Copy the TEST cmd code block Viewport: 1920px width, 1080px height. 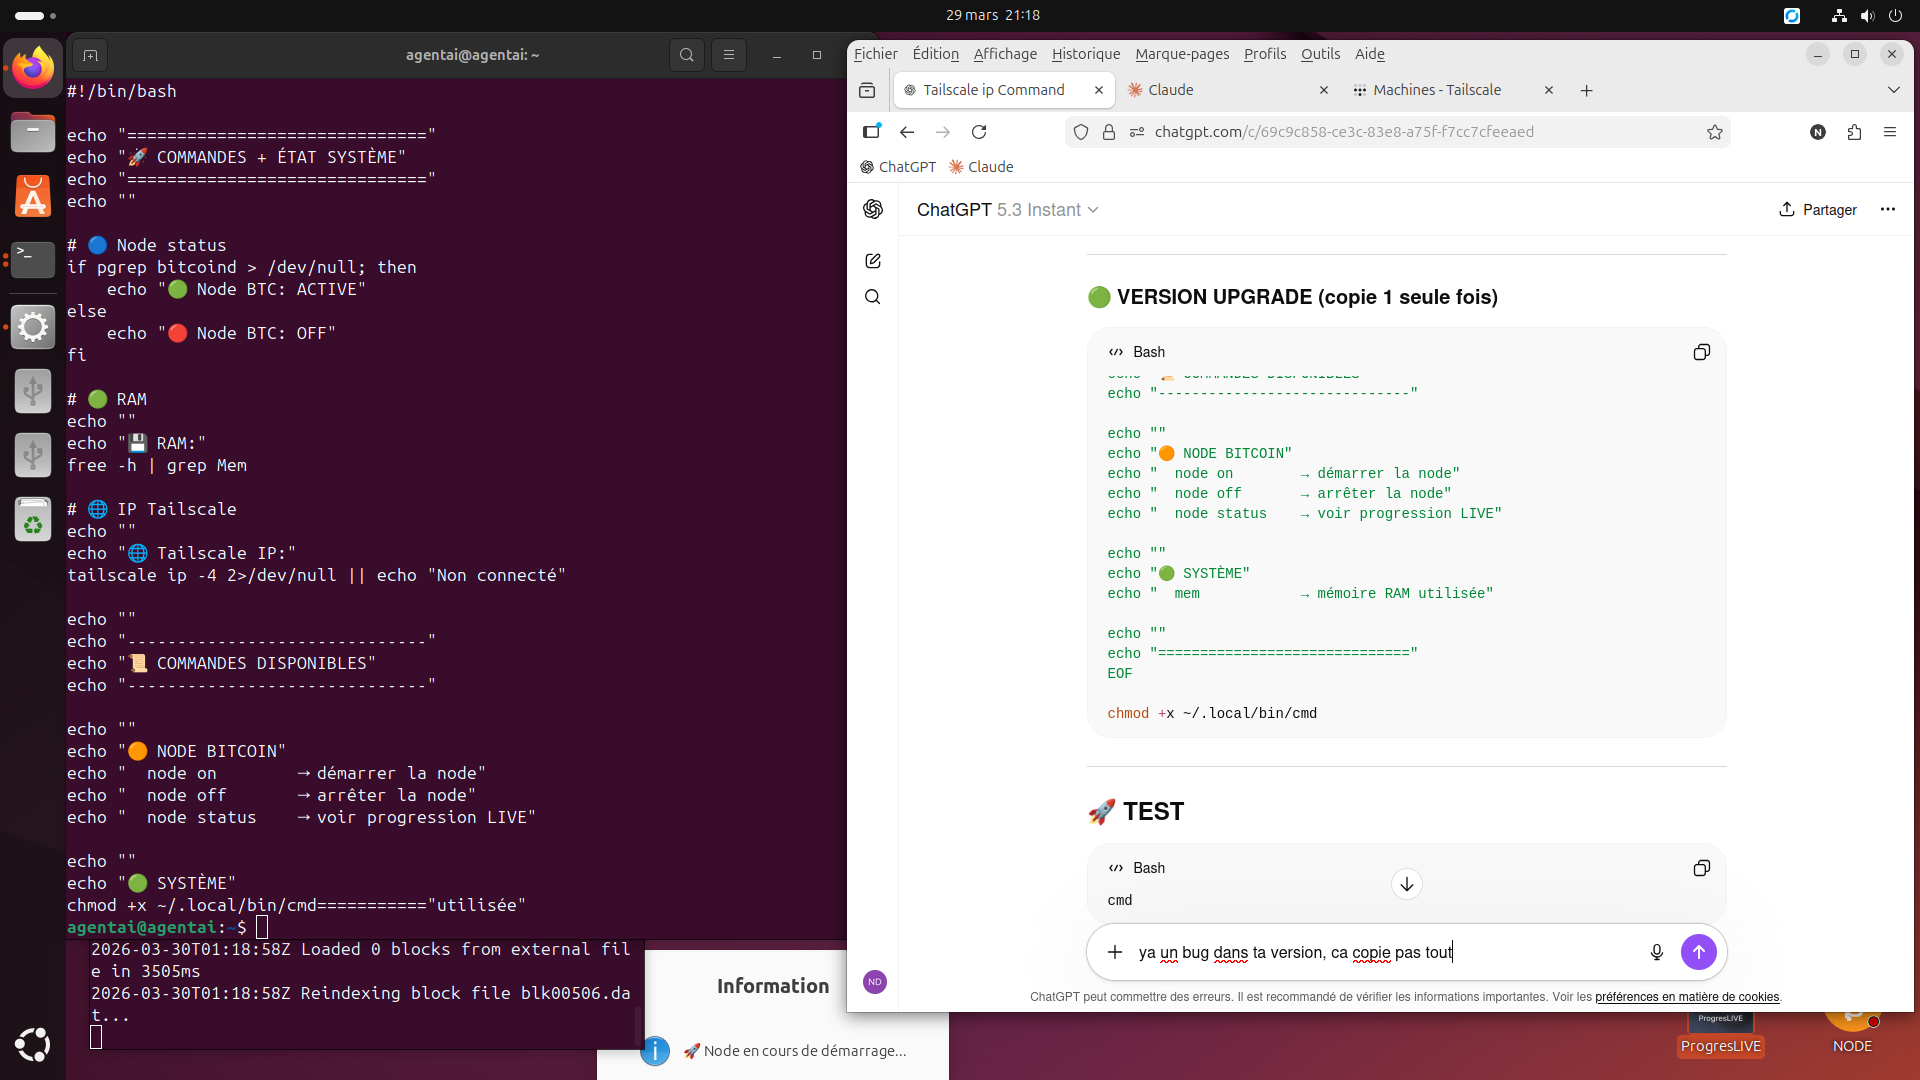pyautogui.click(x=1701, y=868)
